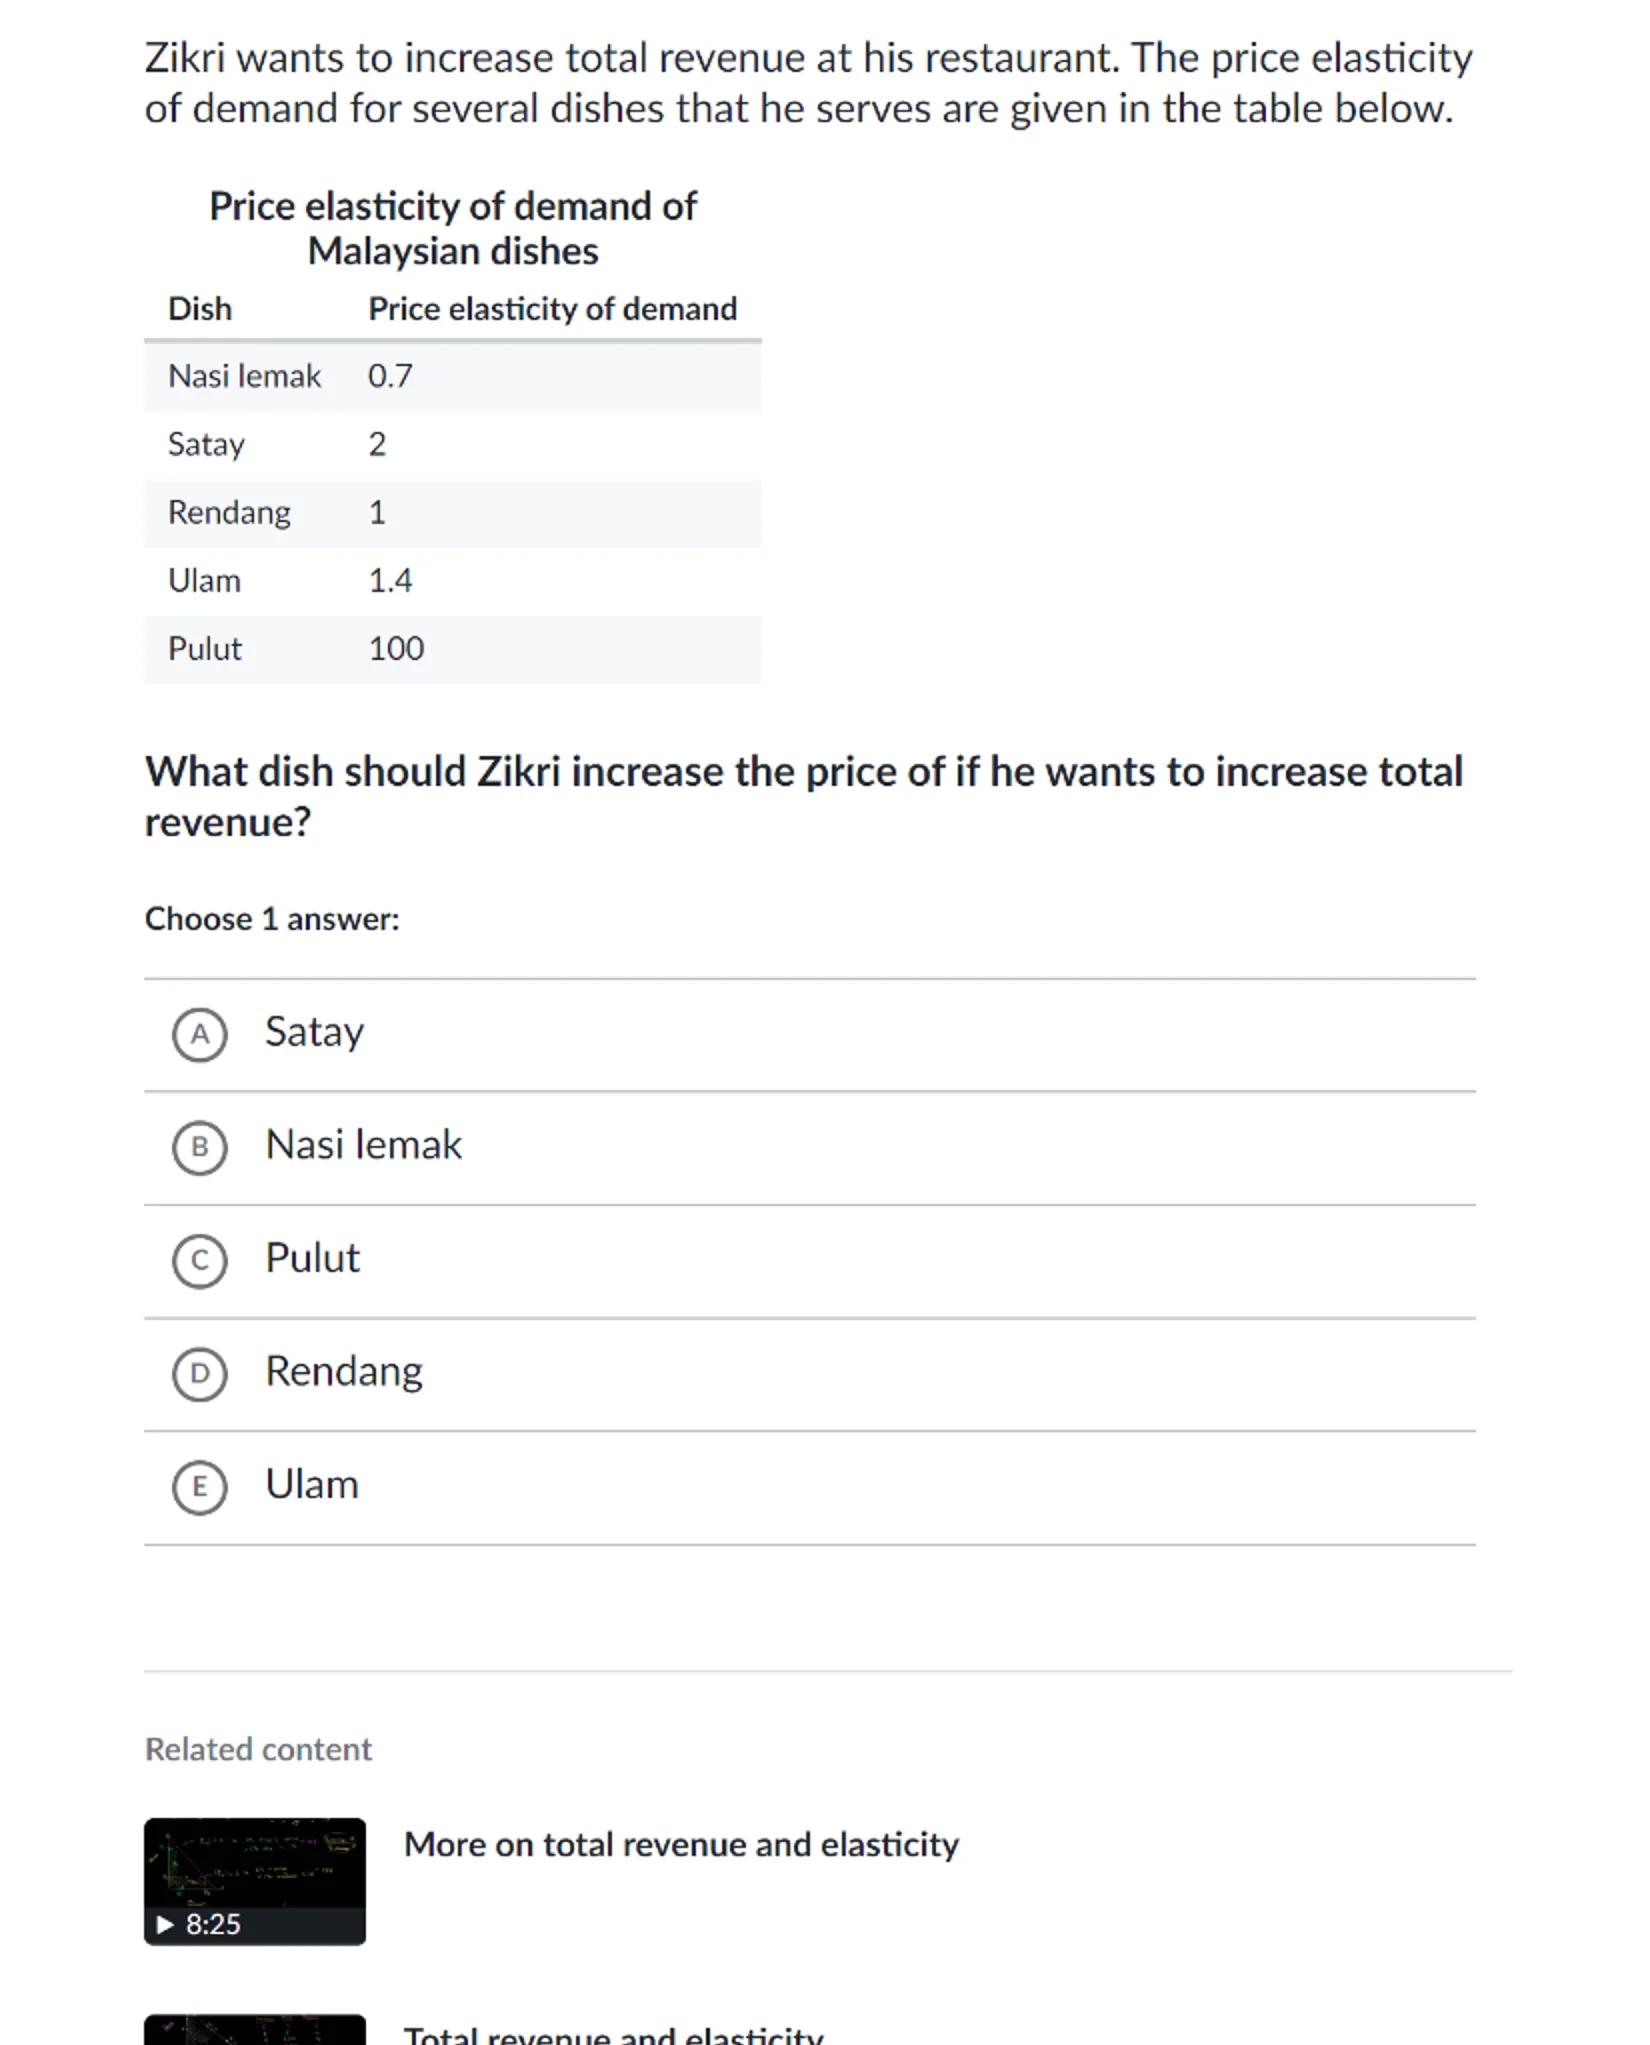Click Pulut's elasticity value 100 in table

point(396,649)
